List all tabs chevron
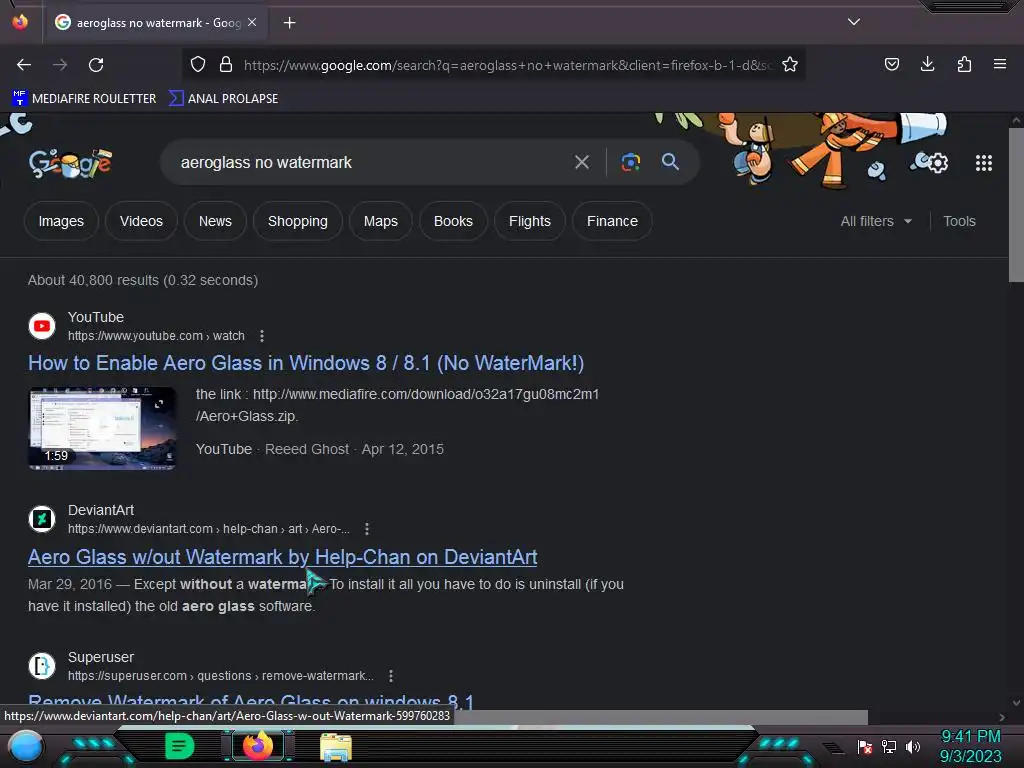The height and width of the screenshot is (768, 1024). pos(854,22)
